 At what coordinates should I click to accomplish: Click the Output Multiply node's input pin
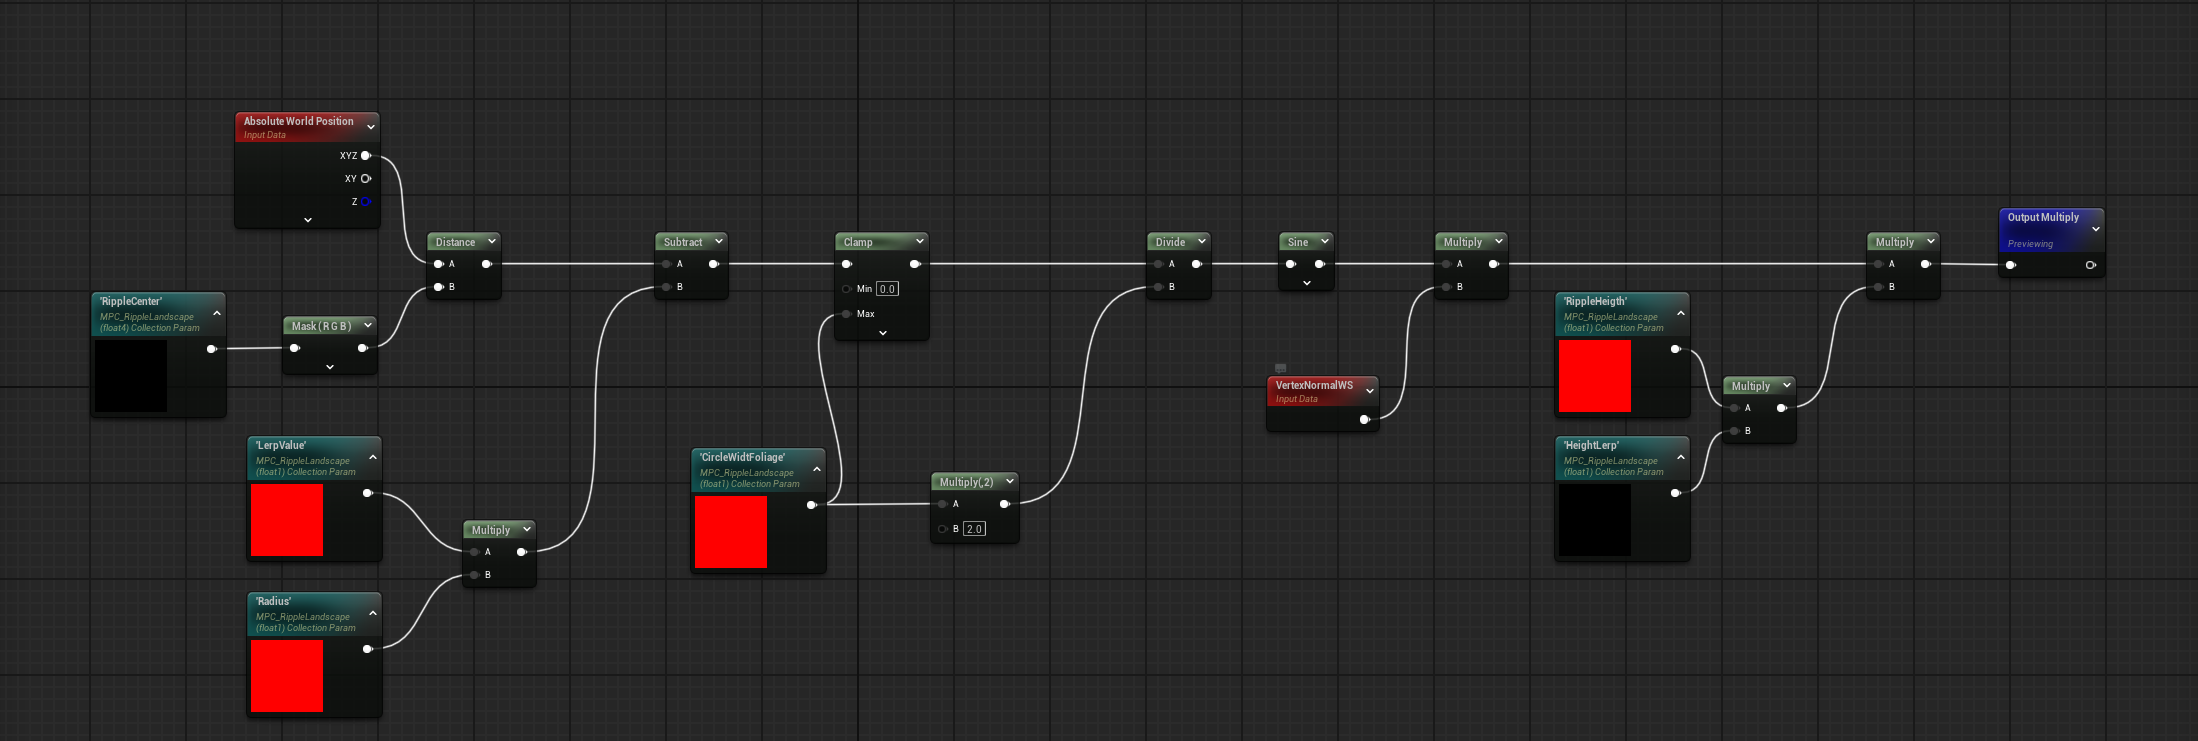pyautogui.click(x=2011, y=265)
